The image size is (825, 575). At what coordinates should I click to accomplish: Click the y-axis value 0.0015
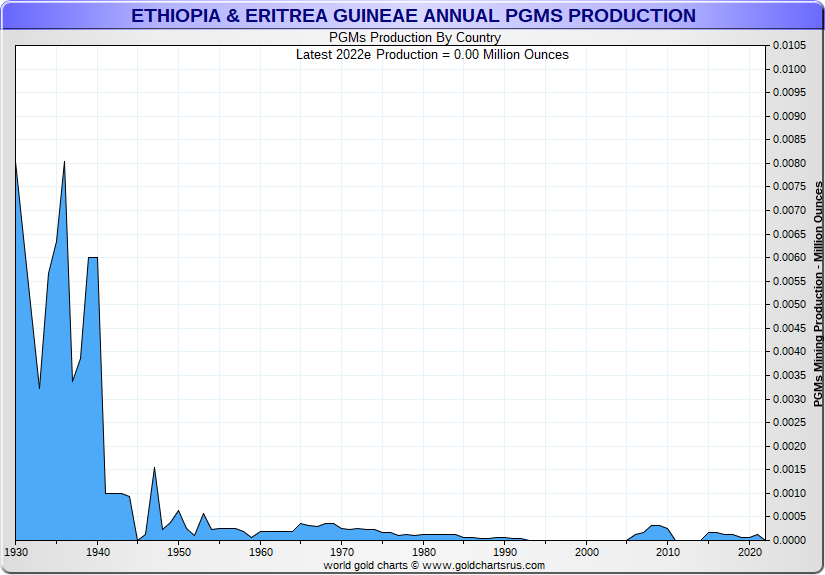[x=789, y=470]
